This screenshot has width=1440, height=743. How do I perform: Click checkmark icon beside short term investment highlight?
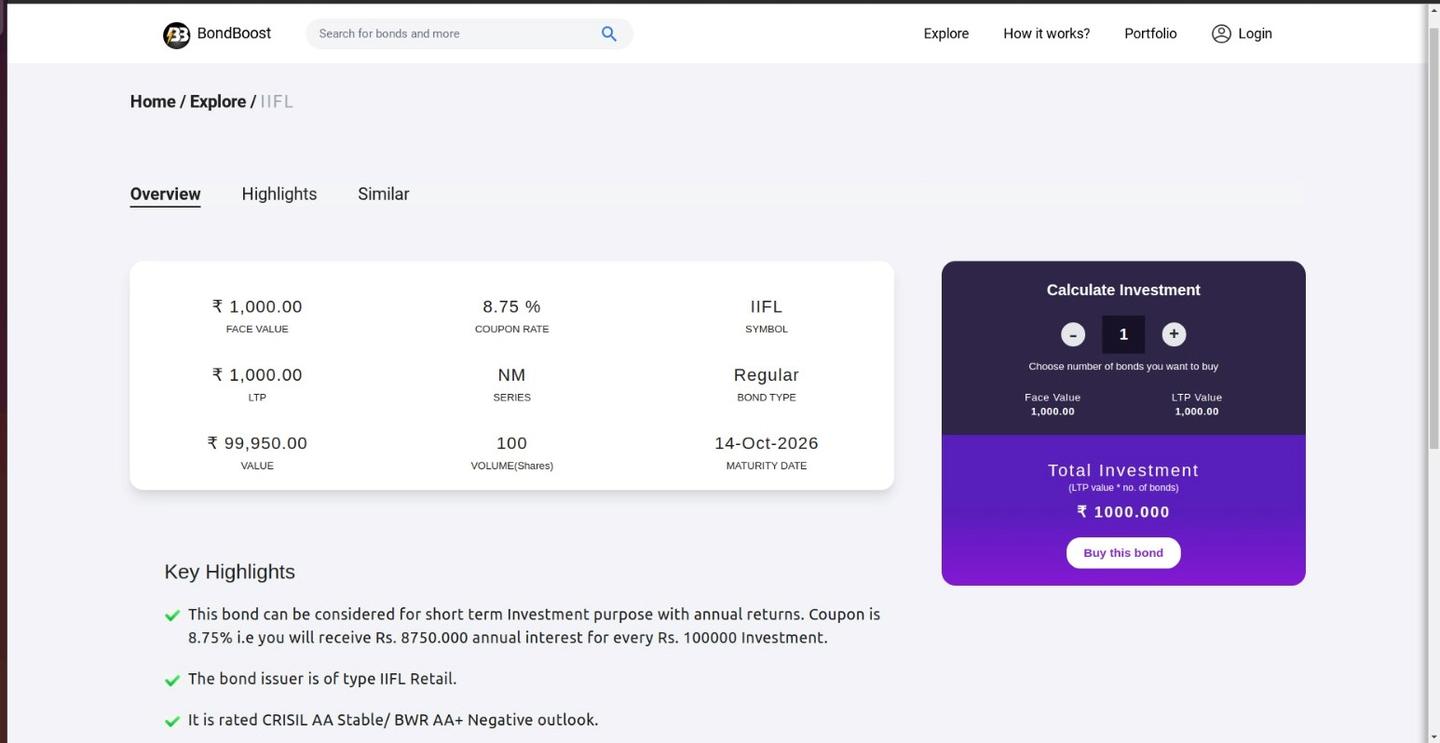(x=172, y=616)
